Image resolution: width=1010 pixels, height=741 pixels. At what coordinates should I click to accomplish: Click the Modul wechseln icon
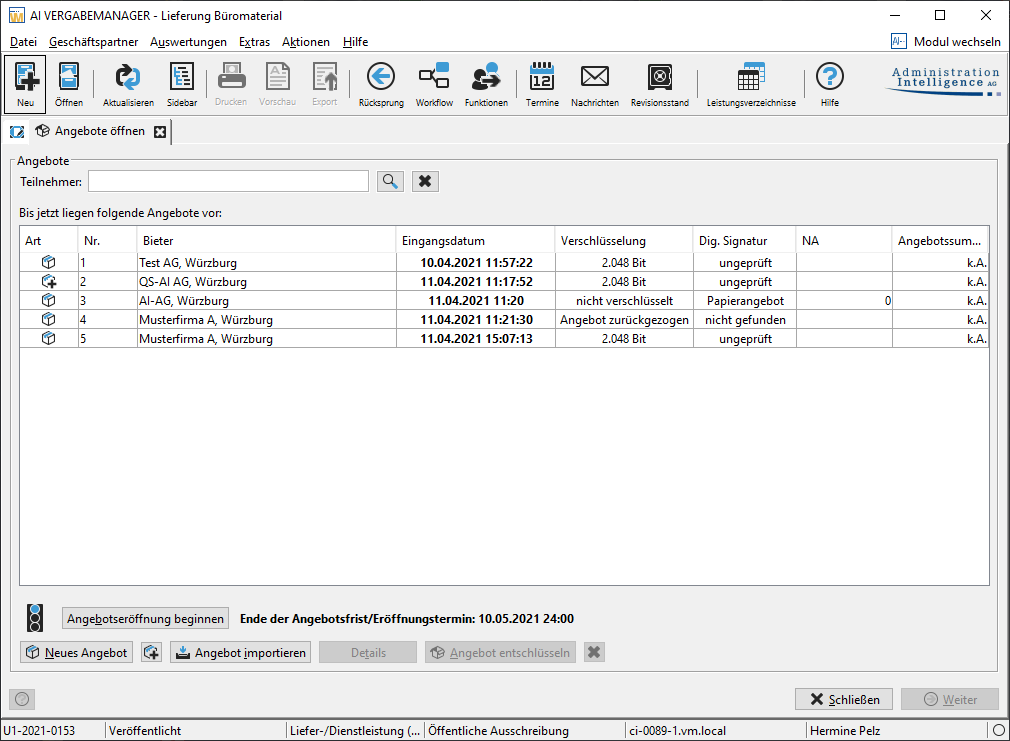[899, 41]
